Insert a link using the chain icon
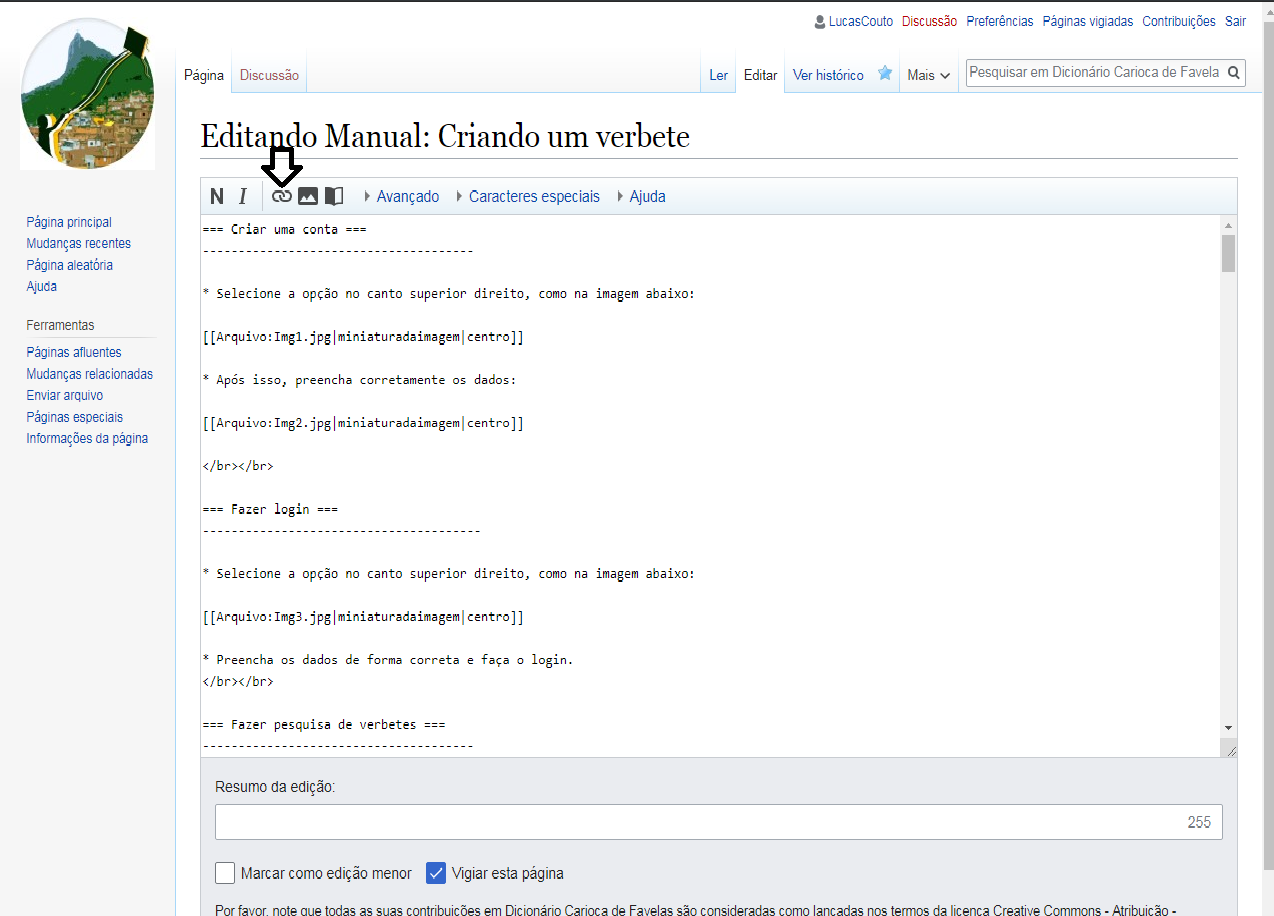 pos(282,197)
